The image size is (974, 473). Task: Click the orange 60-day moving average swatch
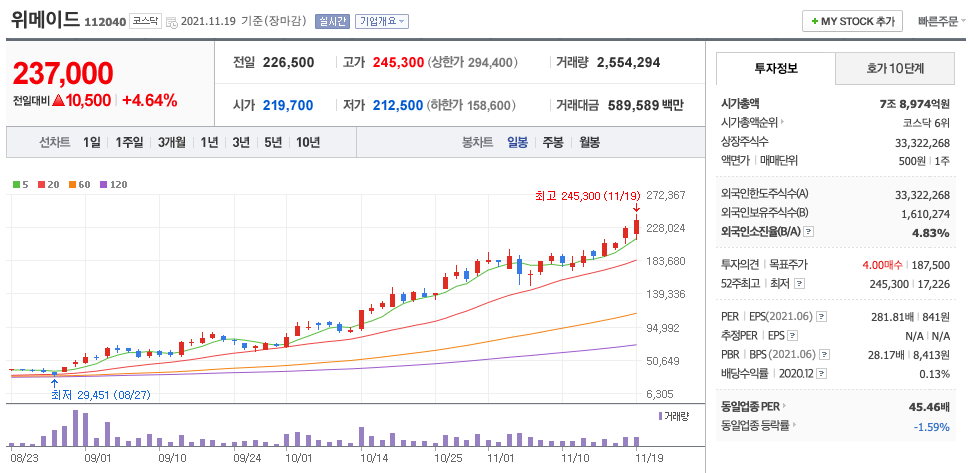[x=71, y=185]
